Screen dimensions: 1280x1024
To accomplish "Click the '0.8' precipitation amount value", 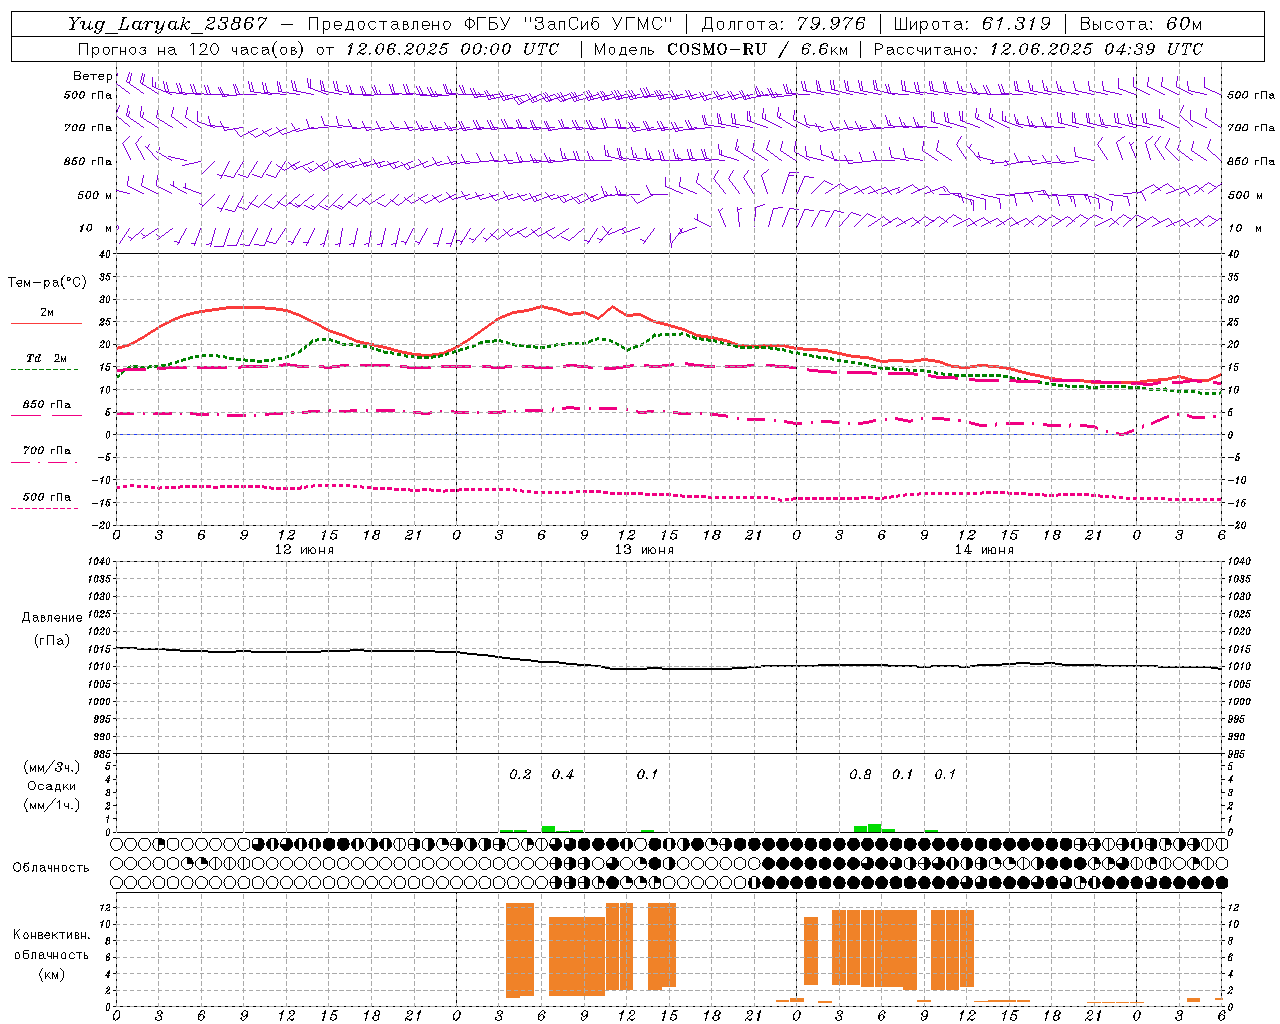I will point(860,774).
